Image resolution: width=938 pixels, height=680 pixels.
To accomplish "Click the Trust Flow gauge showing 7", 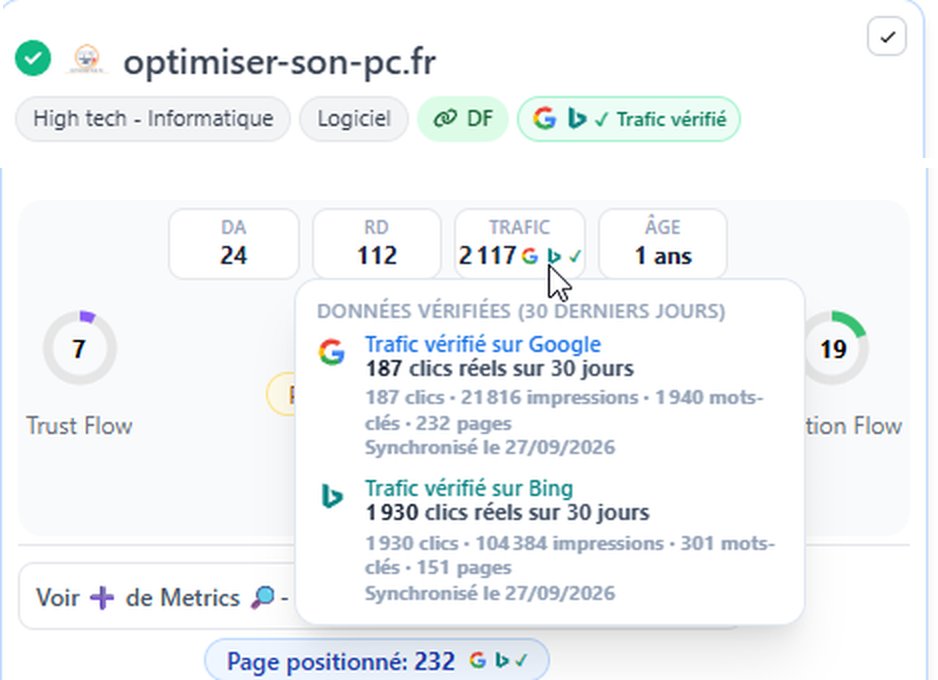I will (x=80, y=347).
